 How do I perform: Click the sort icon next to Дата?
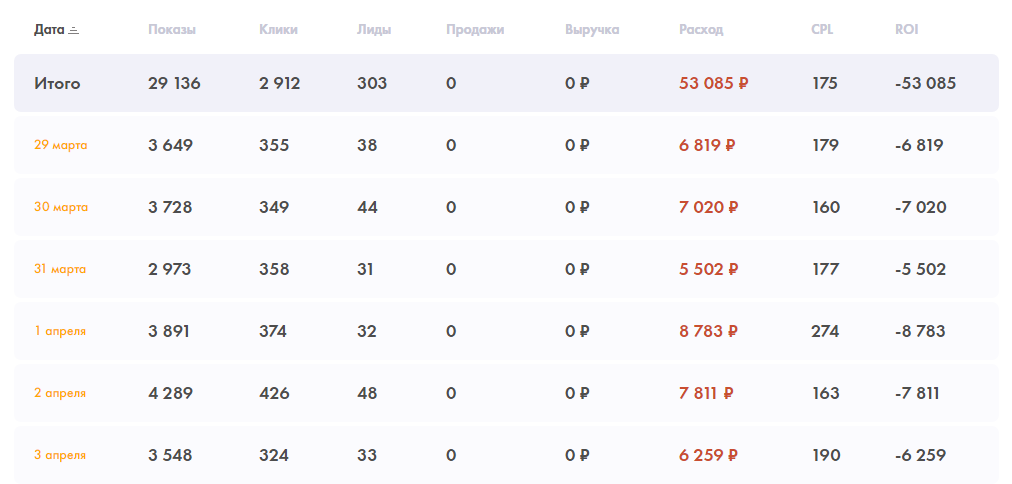coord(73,30)
